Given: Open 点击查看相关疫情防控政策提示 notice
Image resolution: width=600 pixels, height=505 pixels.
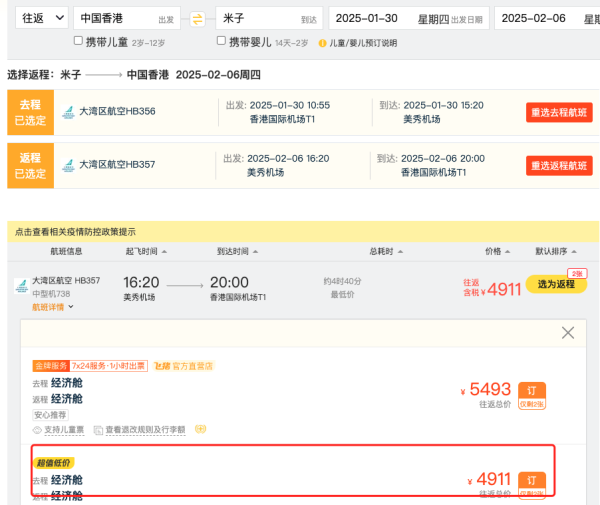Looking at the screenshot, I should click(x=75, y=232).
